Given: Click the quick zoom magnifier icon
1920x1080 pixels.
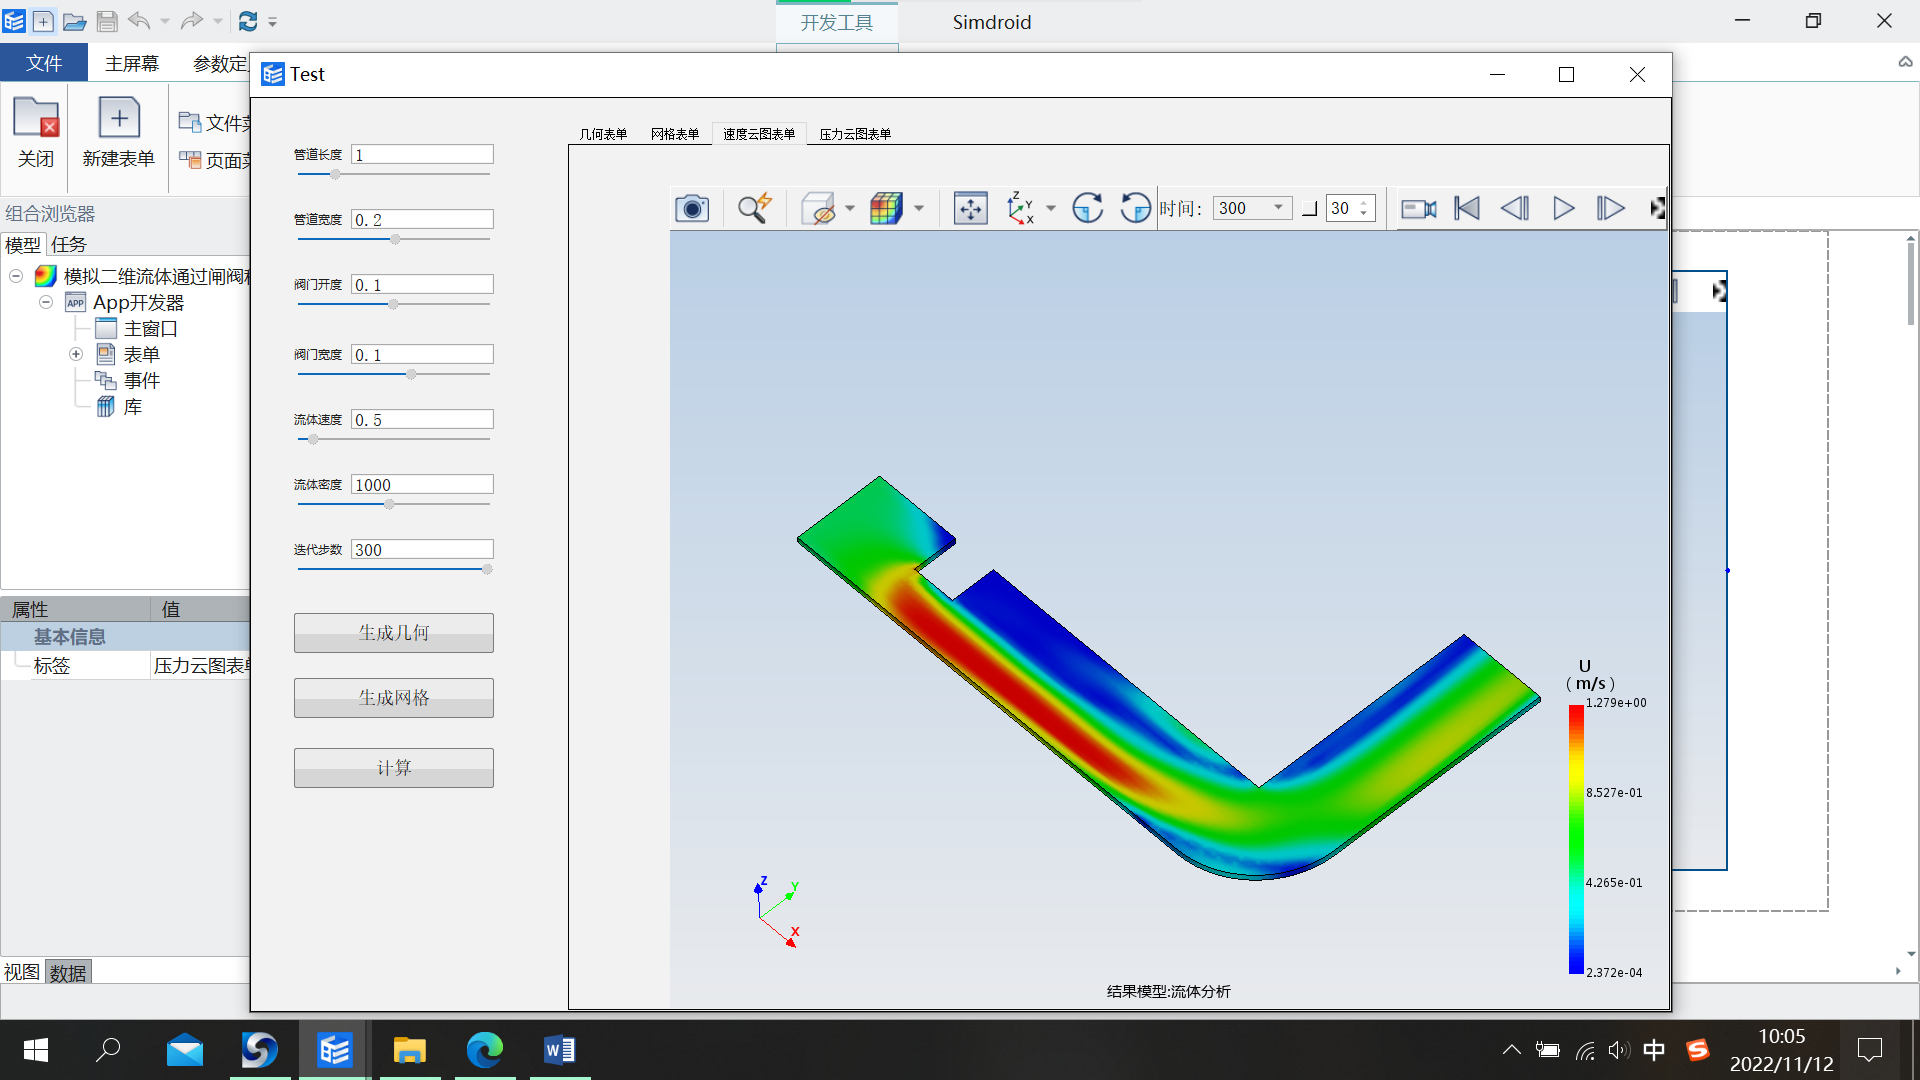Looking at the screenshot, I should tap(755, 208).
